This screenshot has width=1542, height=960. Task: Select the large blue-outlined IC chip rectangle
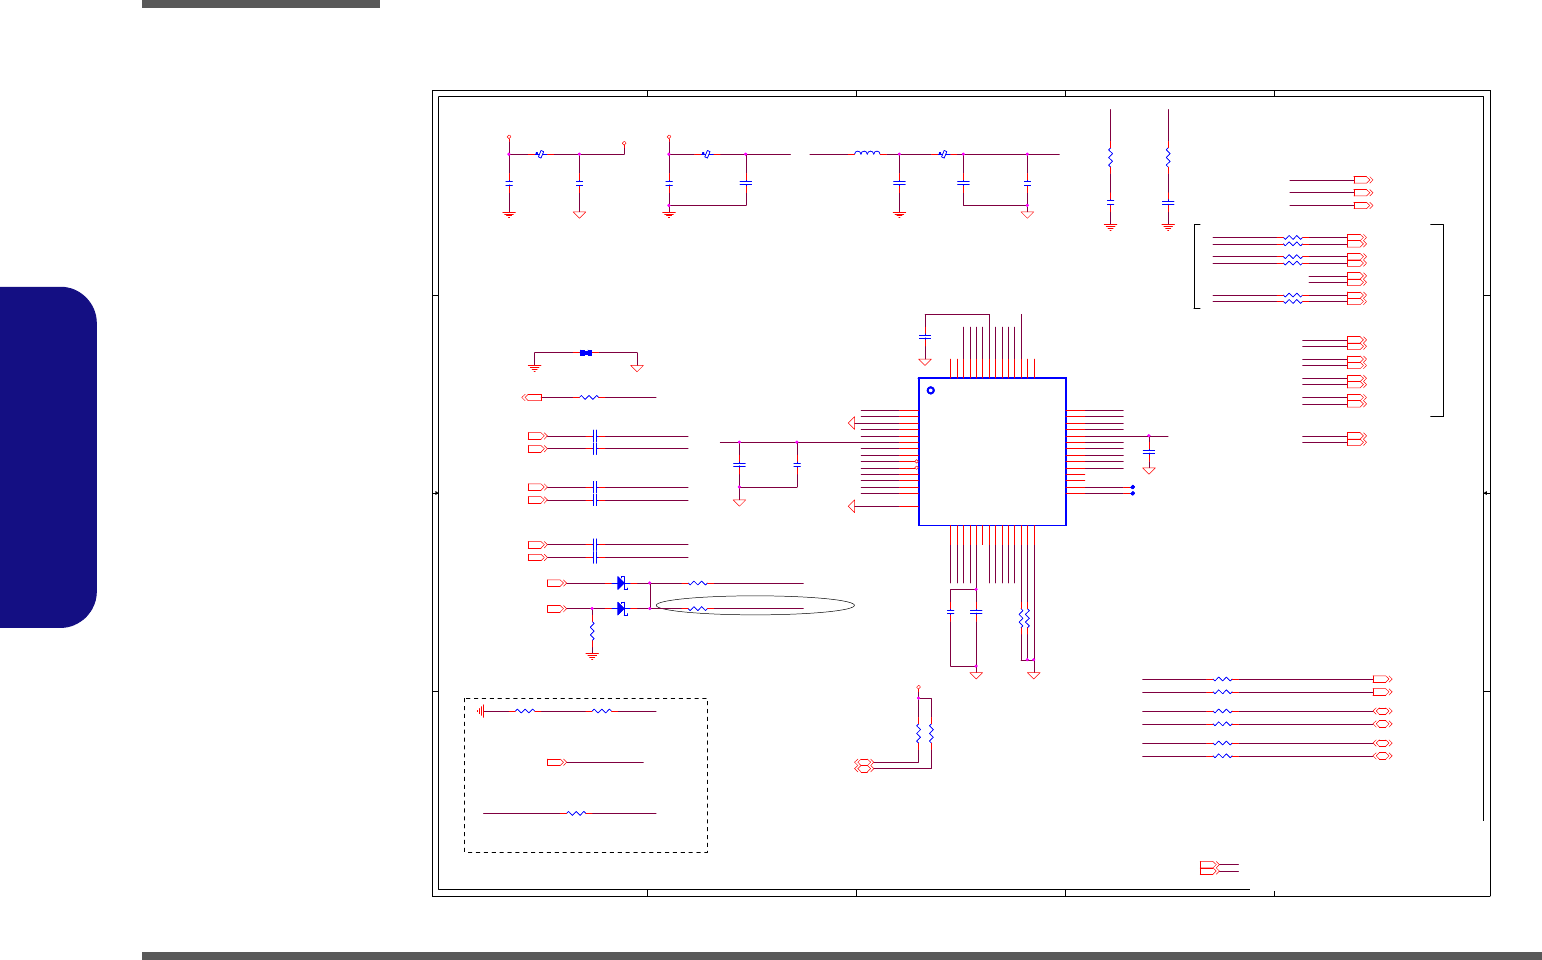tap(992, 451)
